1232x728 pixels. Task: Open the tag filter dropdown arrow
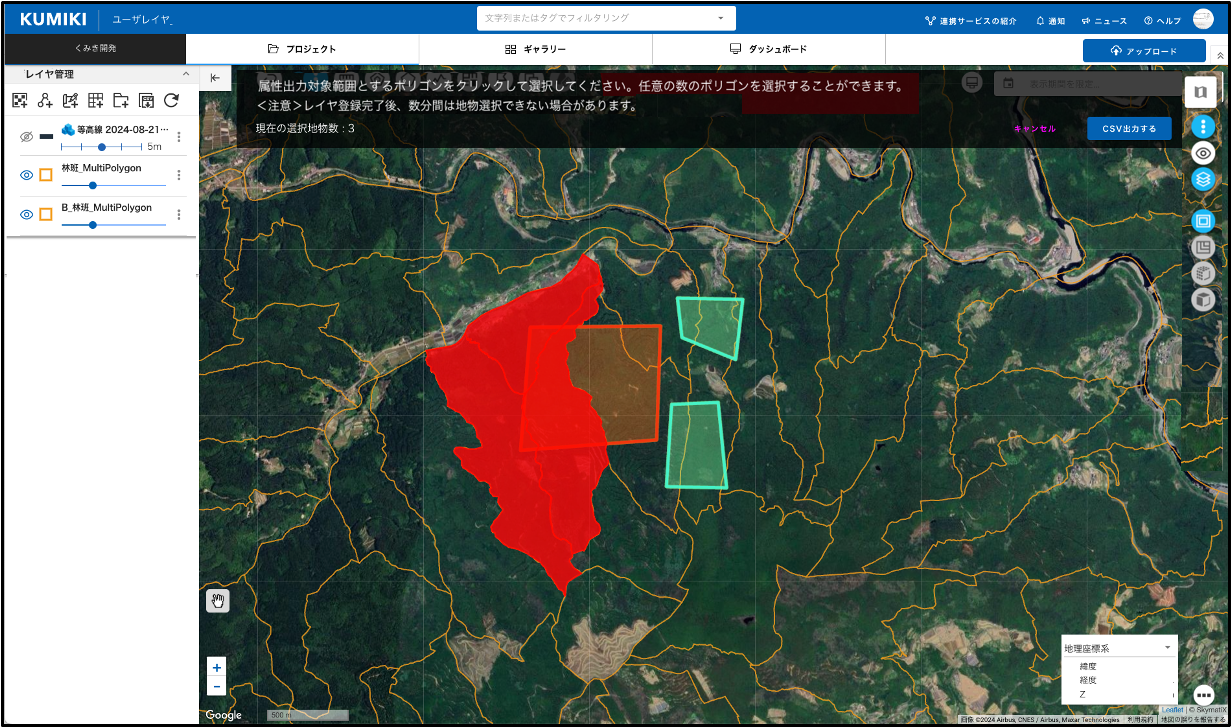(x=720, y=18)
